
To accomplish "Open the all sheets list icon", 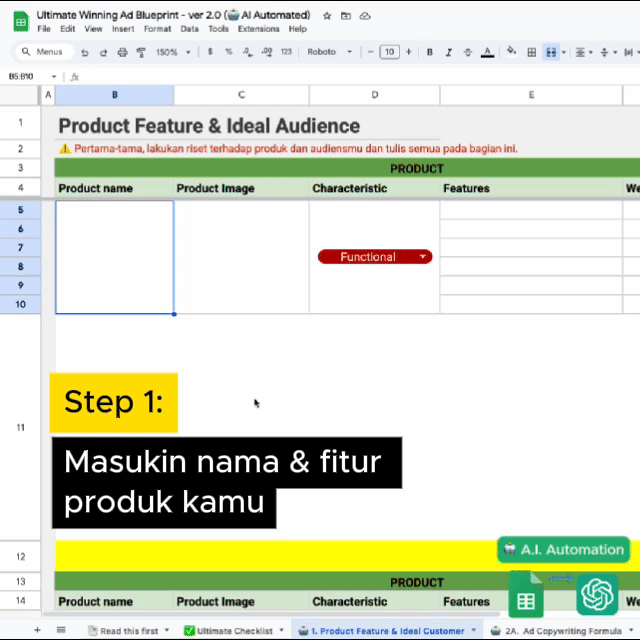I will (x=61, y=630).
